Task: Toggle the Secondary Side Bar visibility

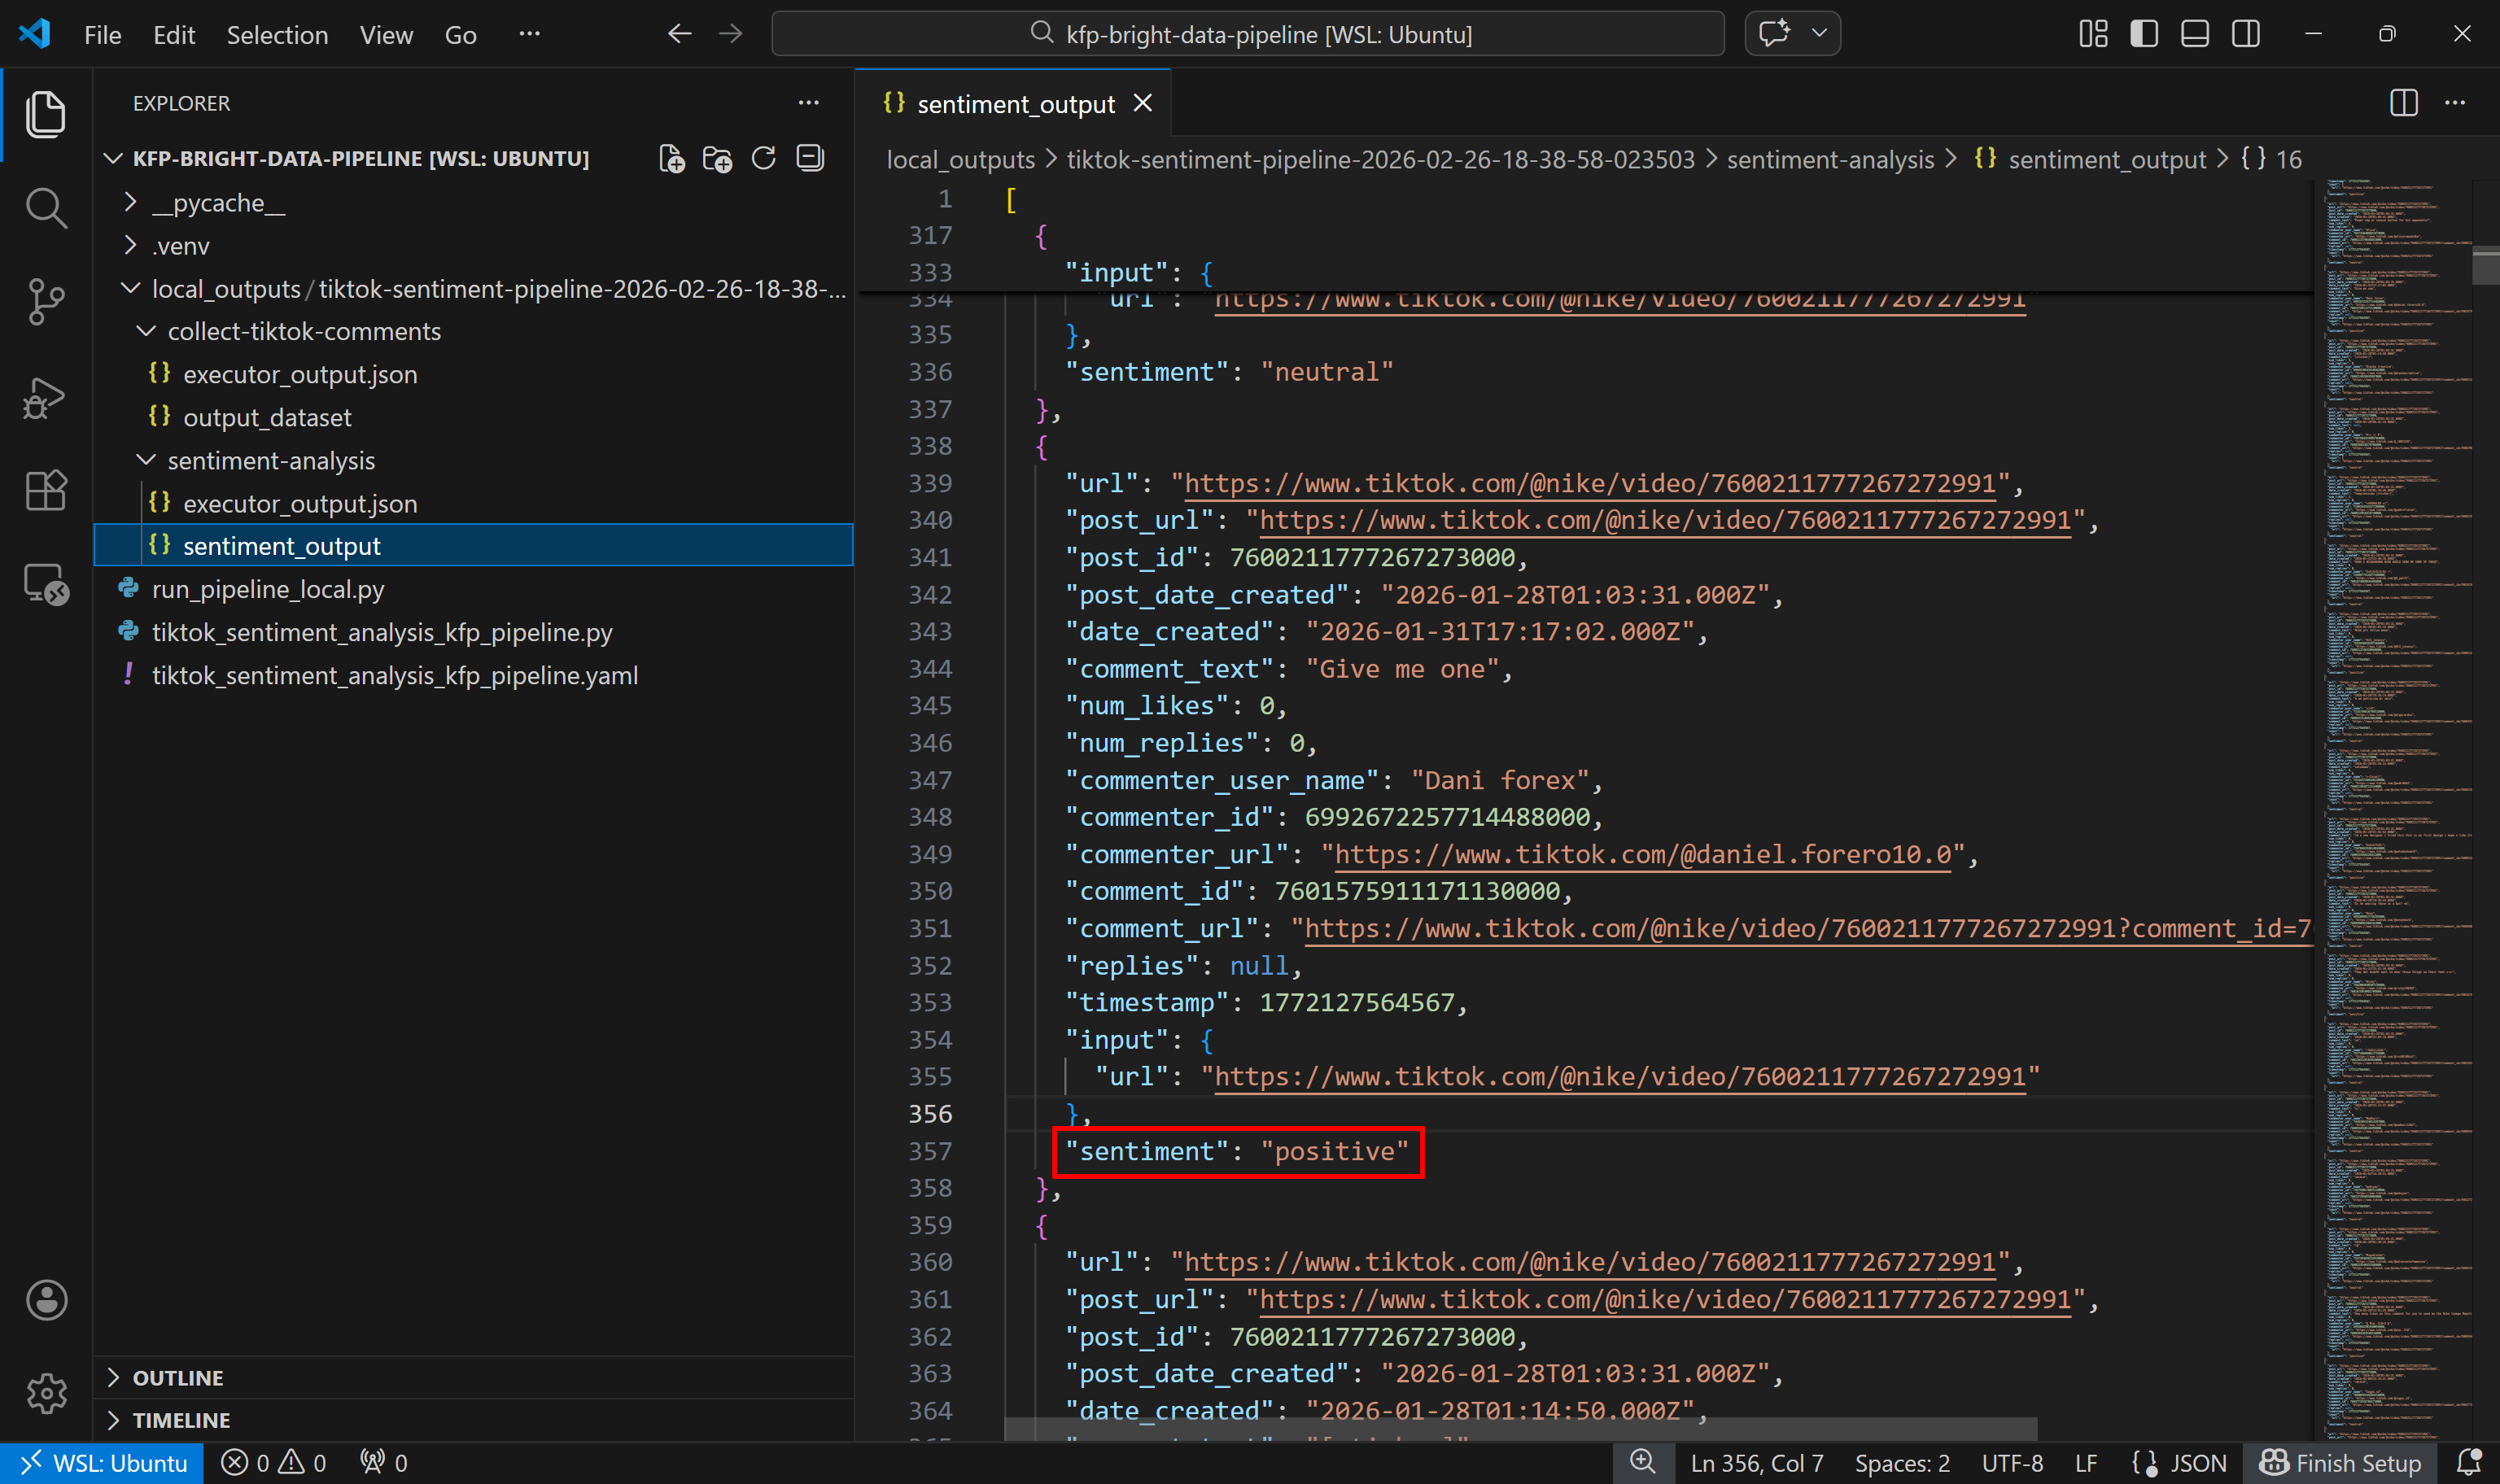Action: 2244,33
